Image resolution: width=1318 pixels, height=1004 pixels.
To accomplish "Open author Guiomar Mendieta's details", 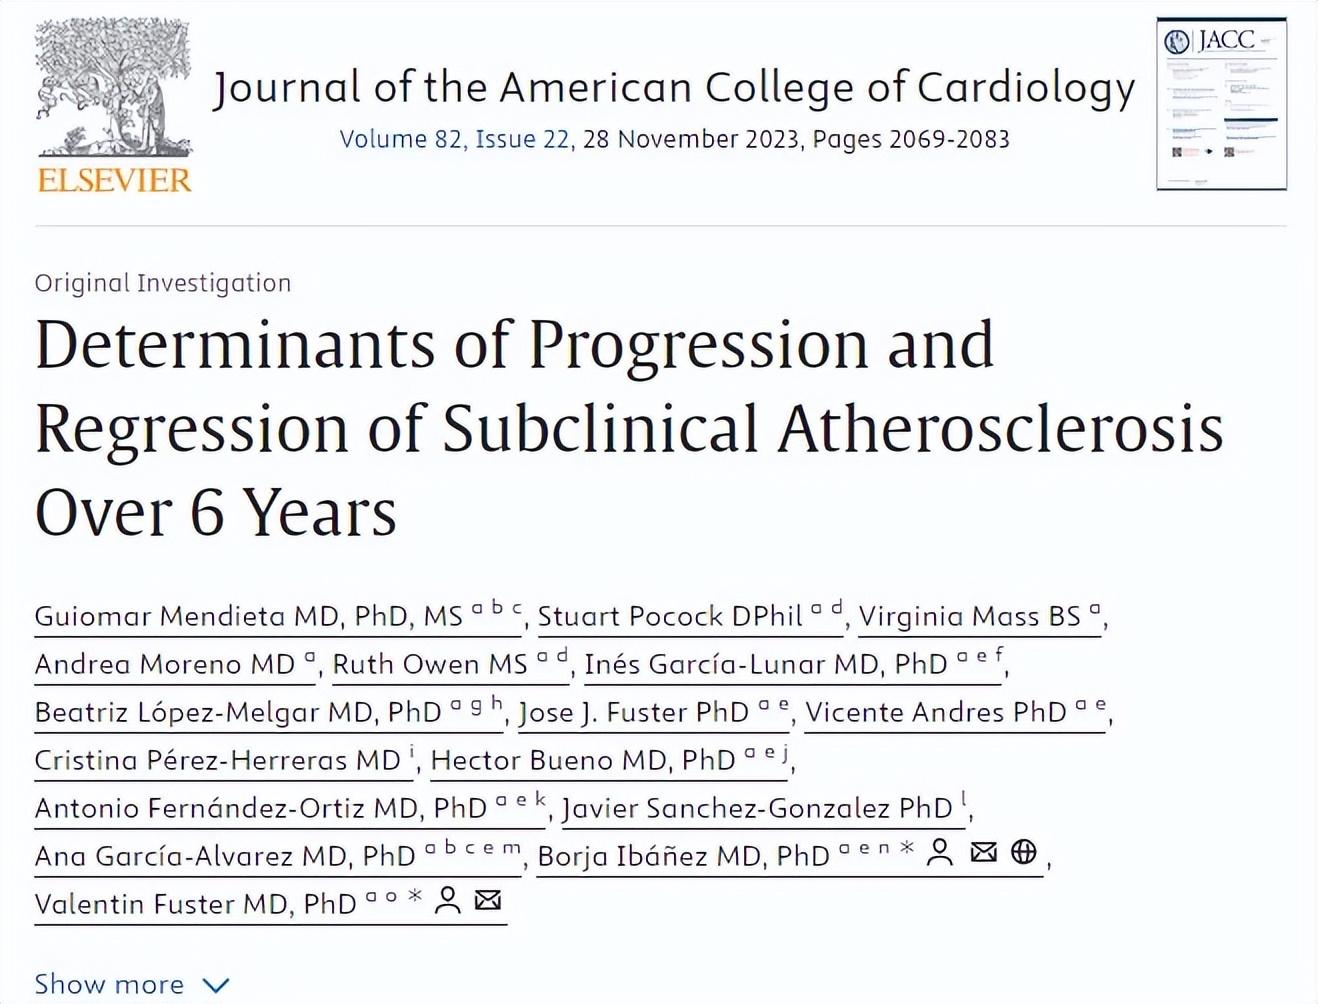I will pyautogui.click(x=248, y=616).
